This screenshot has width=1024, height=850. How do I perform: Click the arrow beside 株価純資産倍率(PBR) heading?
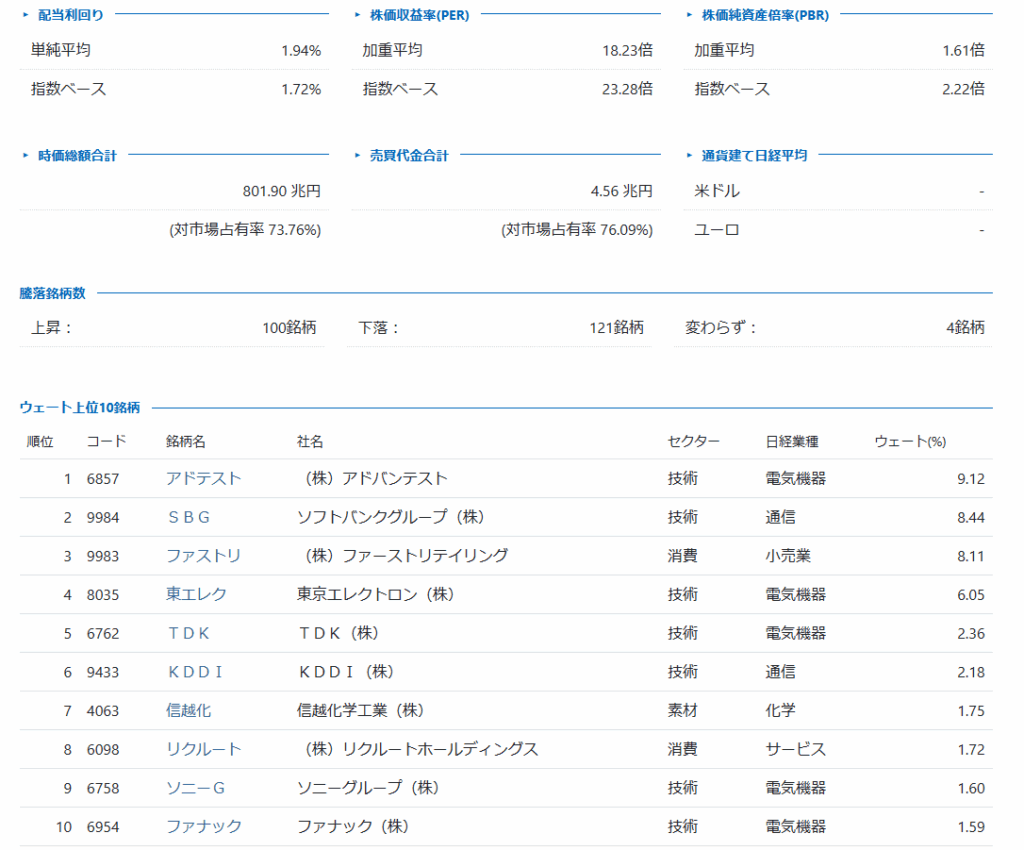(x=690, y=15)
